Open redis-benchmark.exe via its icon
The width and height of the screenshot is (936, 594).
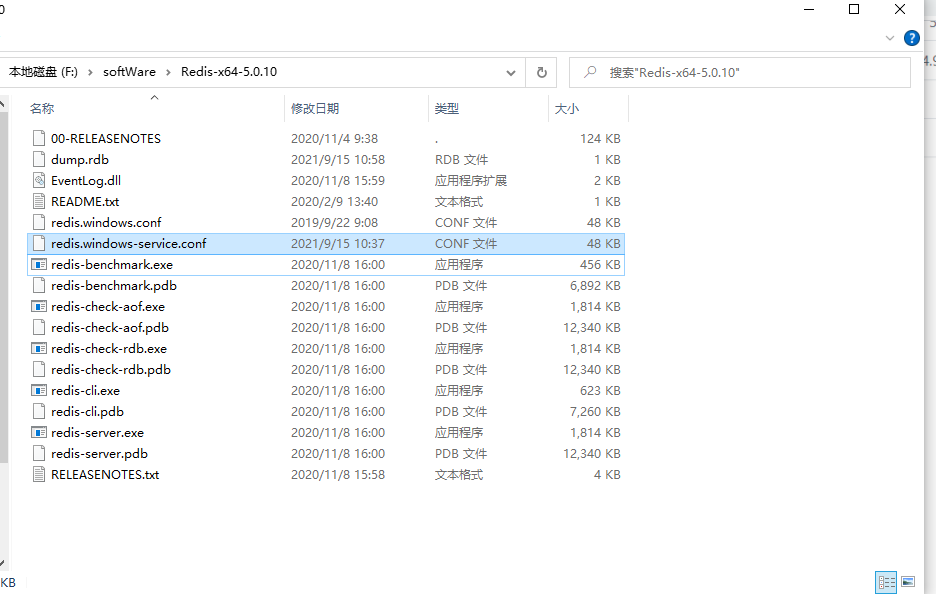coord(38,264)
